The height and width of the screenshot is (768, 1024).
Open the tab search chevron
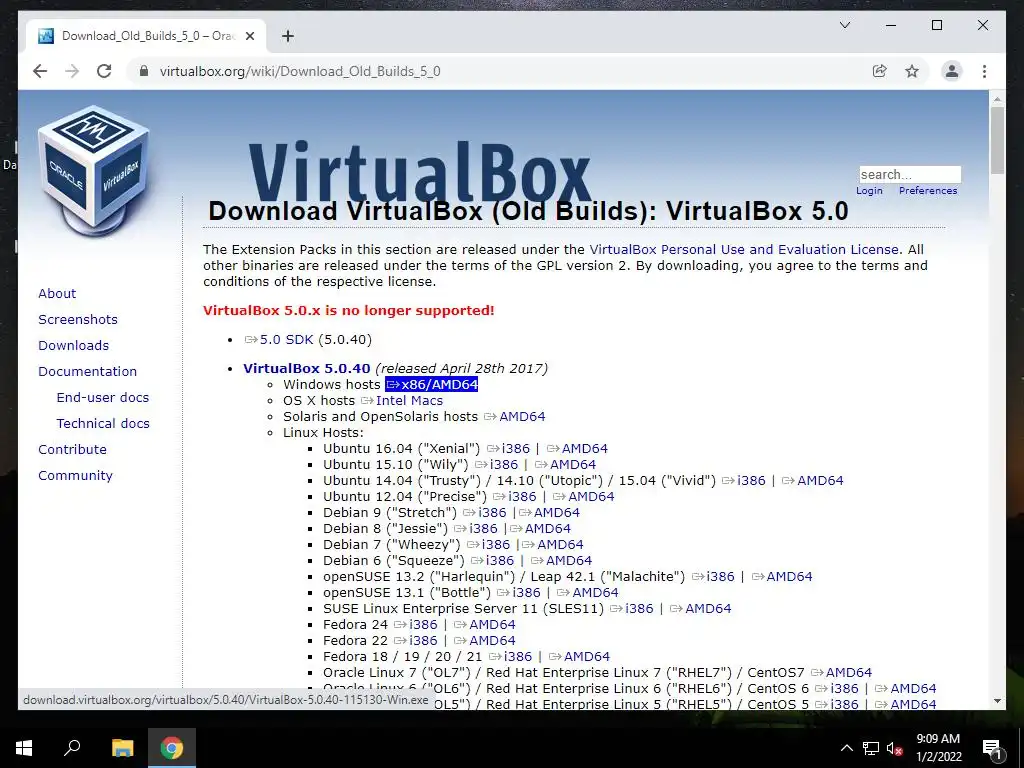844,25
